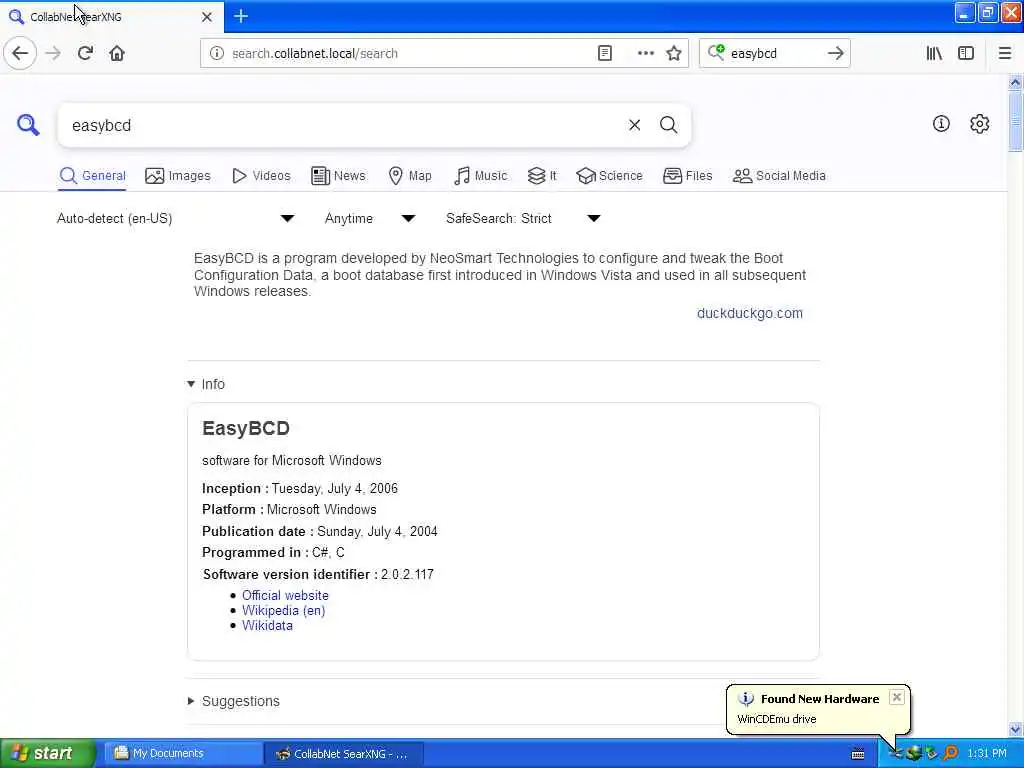Dismiss the Found New Hardware balloon
The height and width of the screenshot is (768, 1024).
click(x=897, y=697)
